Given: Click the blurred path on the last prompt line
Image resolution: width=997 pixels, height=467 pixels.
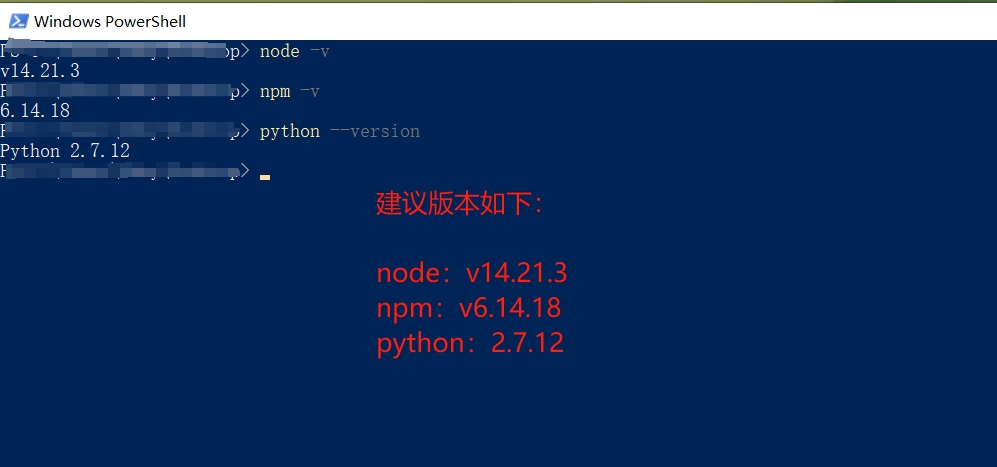Looking at the screenshot, I should [122, 171].
